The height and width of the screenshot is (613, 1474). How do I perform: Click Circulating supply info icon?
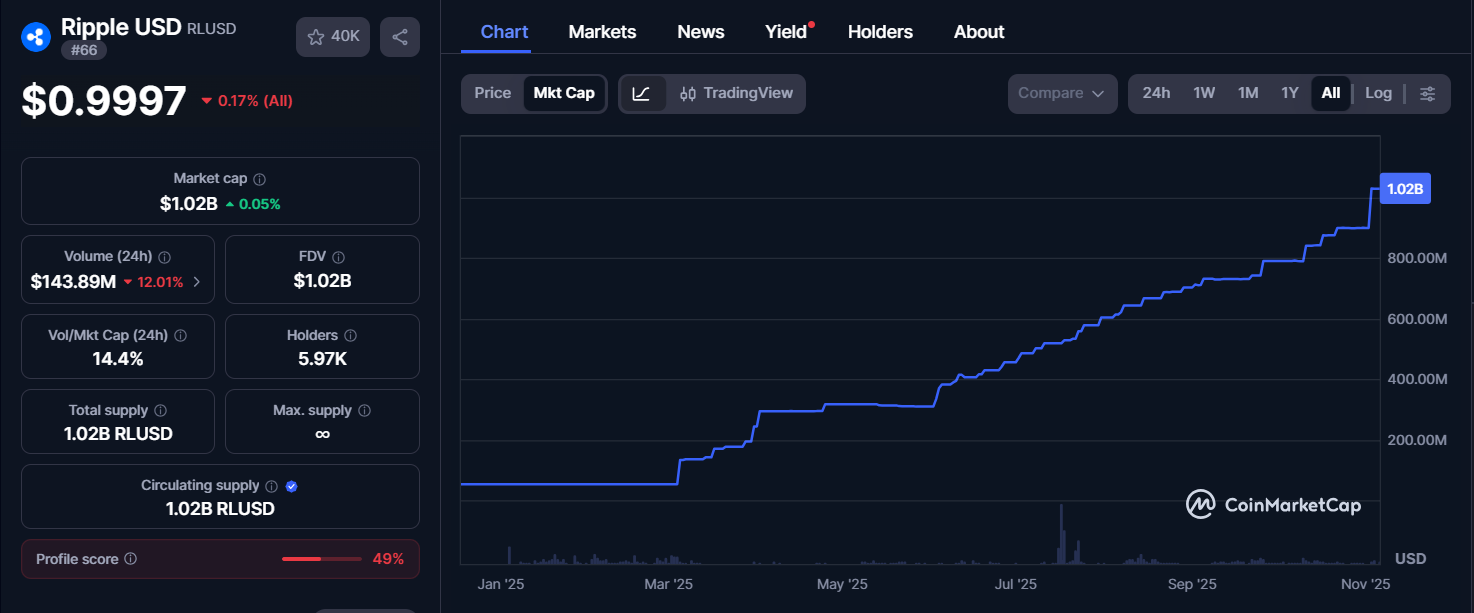(x=271, y=486)
